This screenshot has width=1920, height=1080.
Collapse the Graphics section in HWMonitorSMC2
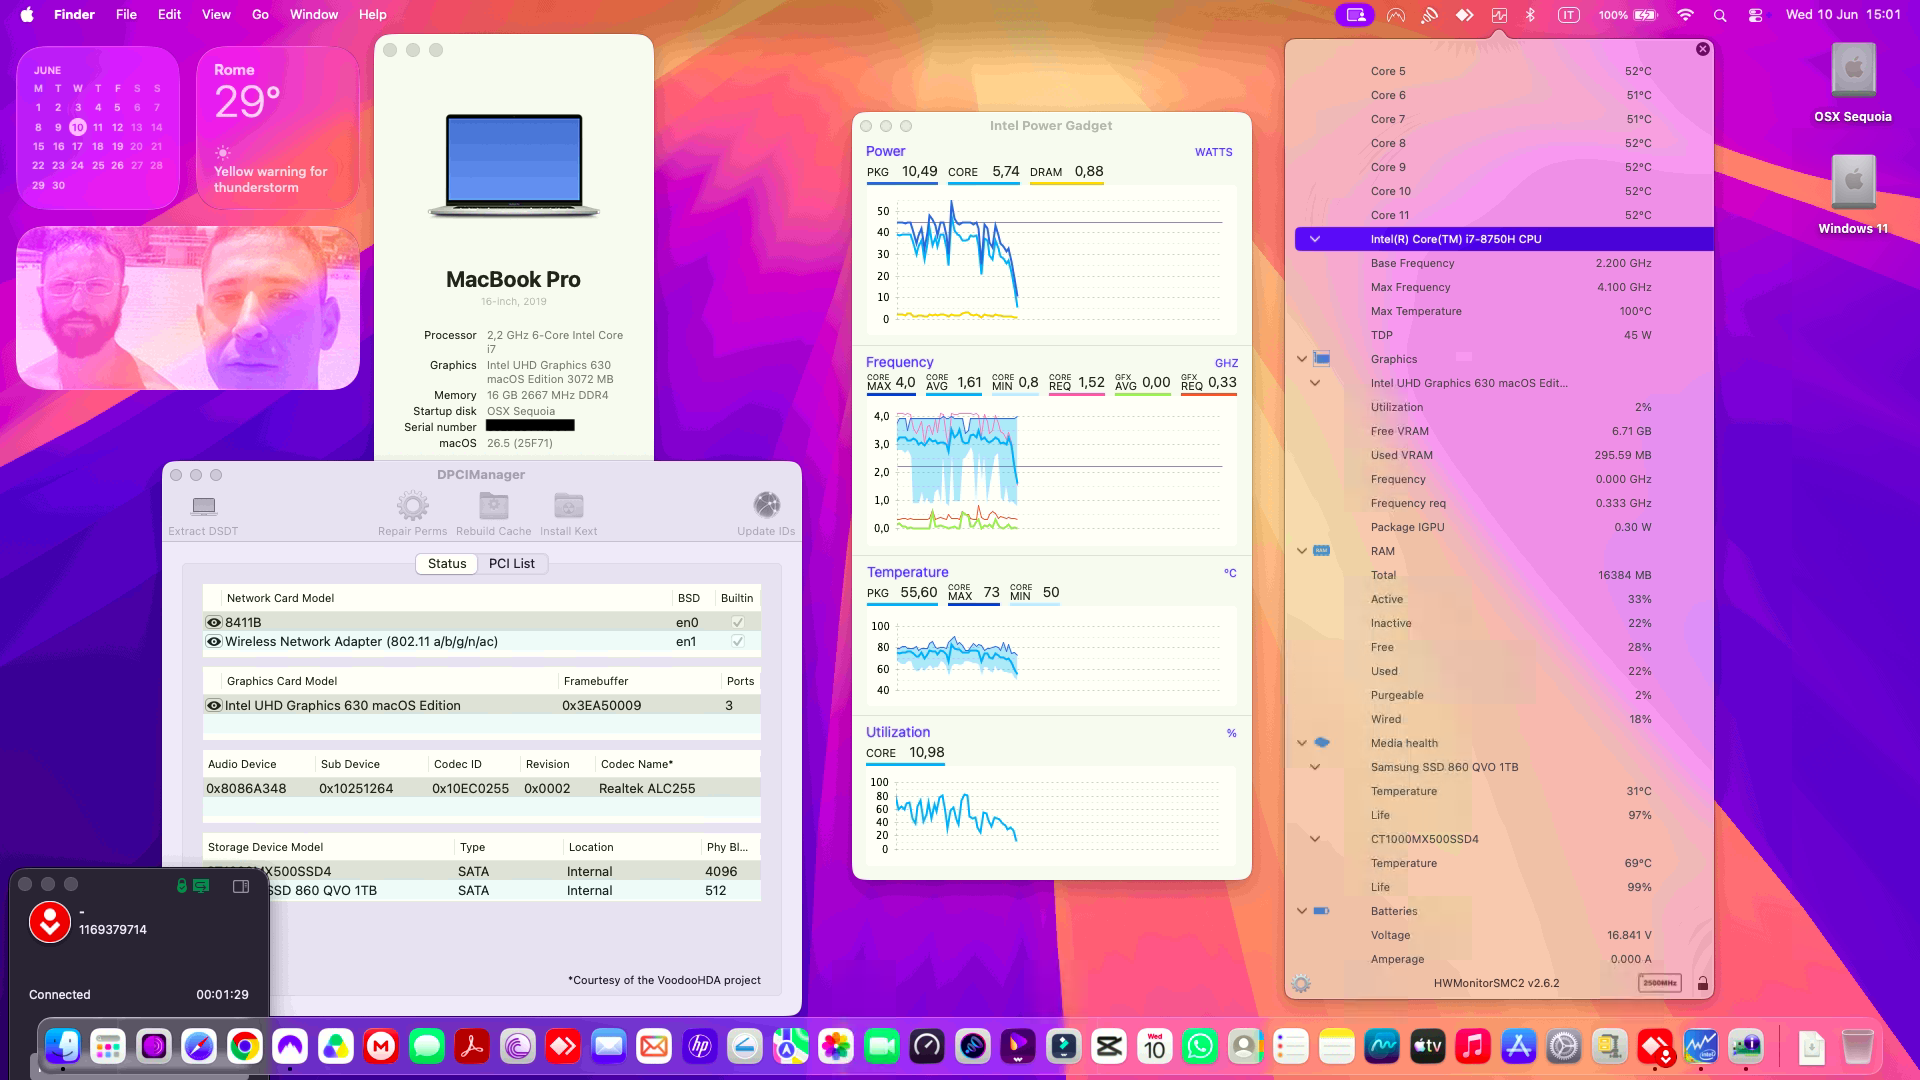click(1302, 359)
